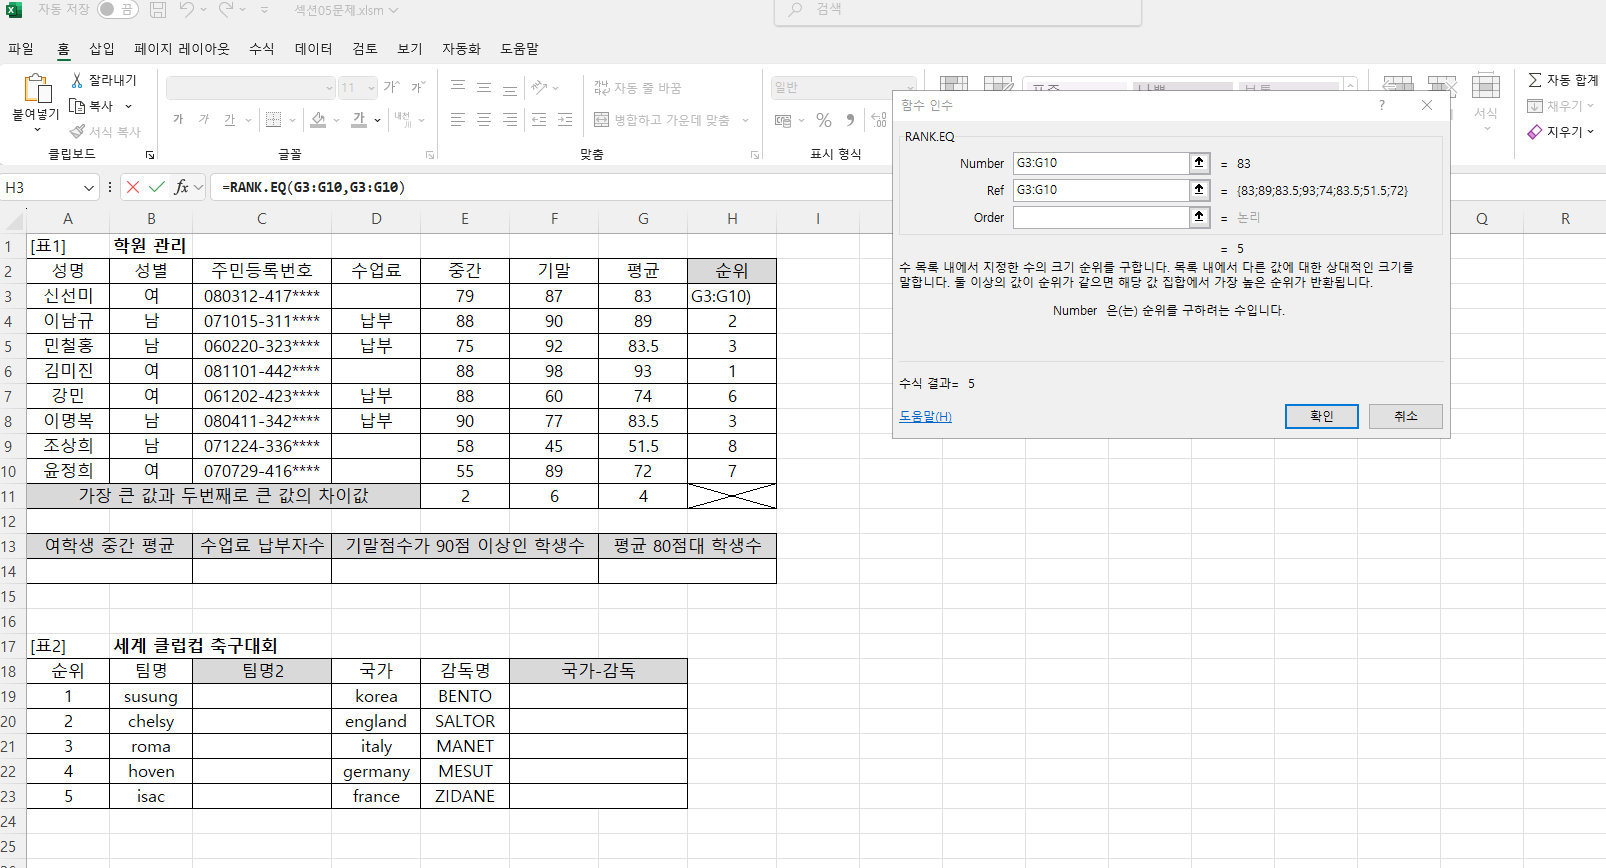Open the 복사 copy dropdown arrow
The width and height of the screenshot is (1606, 868).
pyautogui.click(x=128, y=106)
